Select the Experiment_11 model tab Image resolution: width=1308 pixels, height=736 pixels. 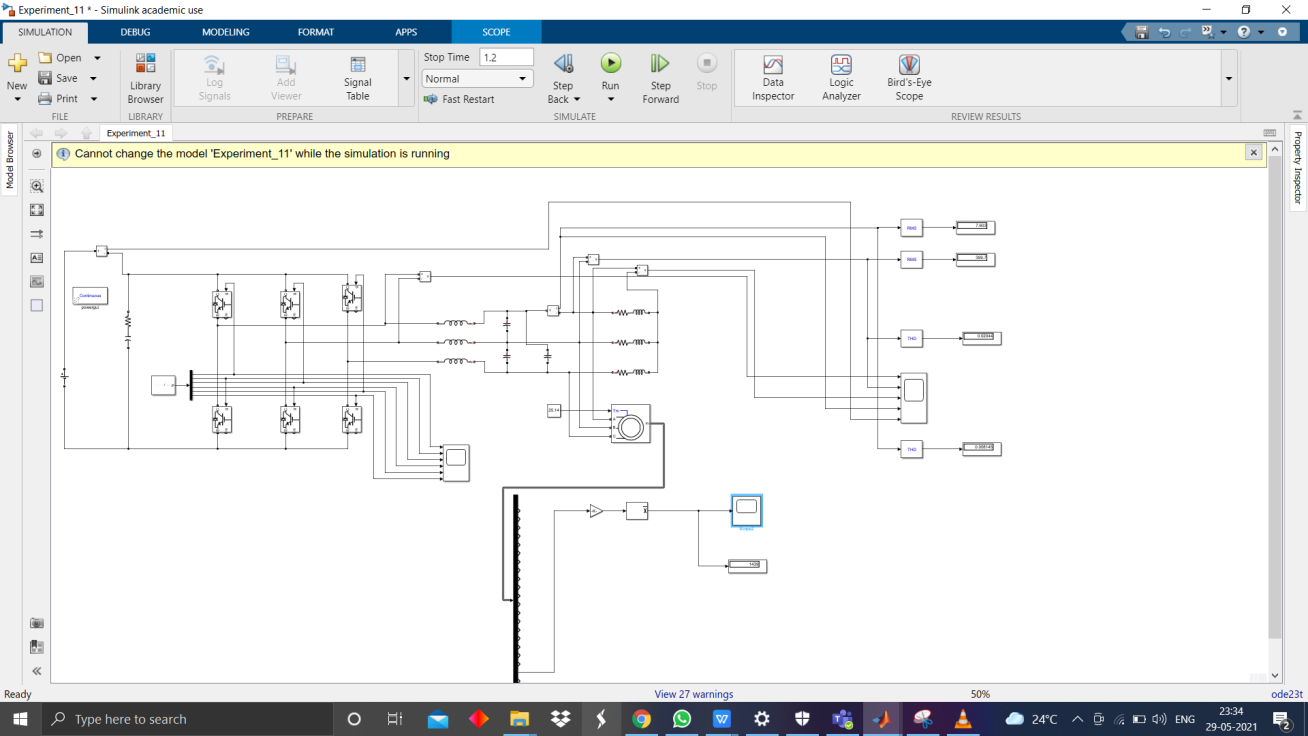click(136, 133)
